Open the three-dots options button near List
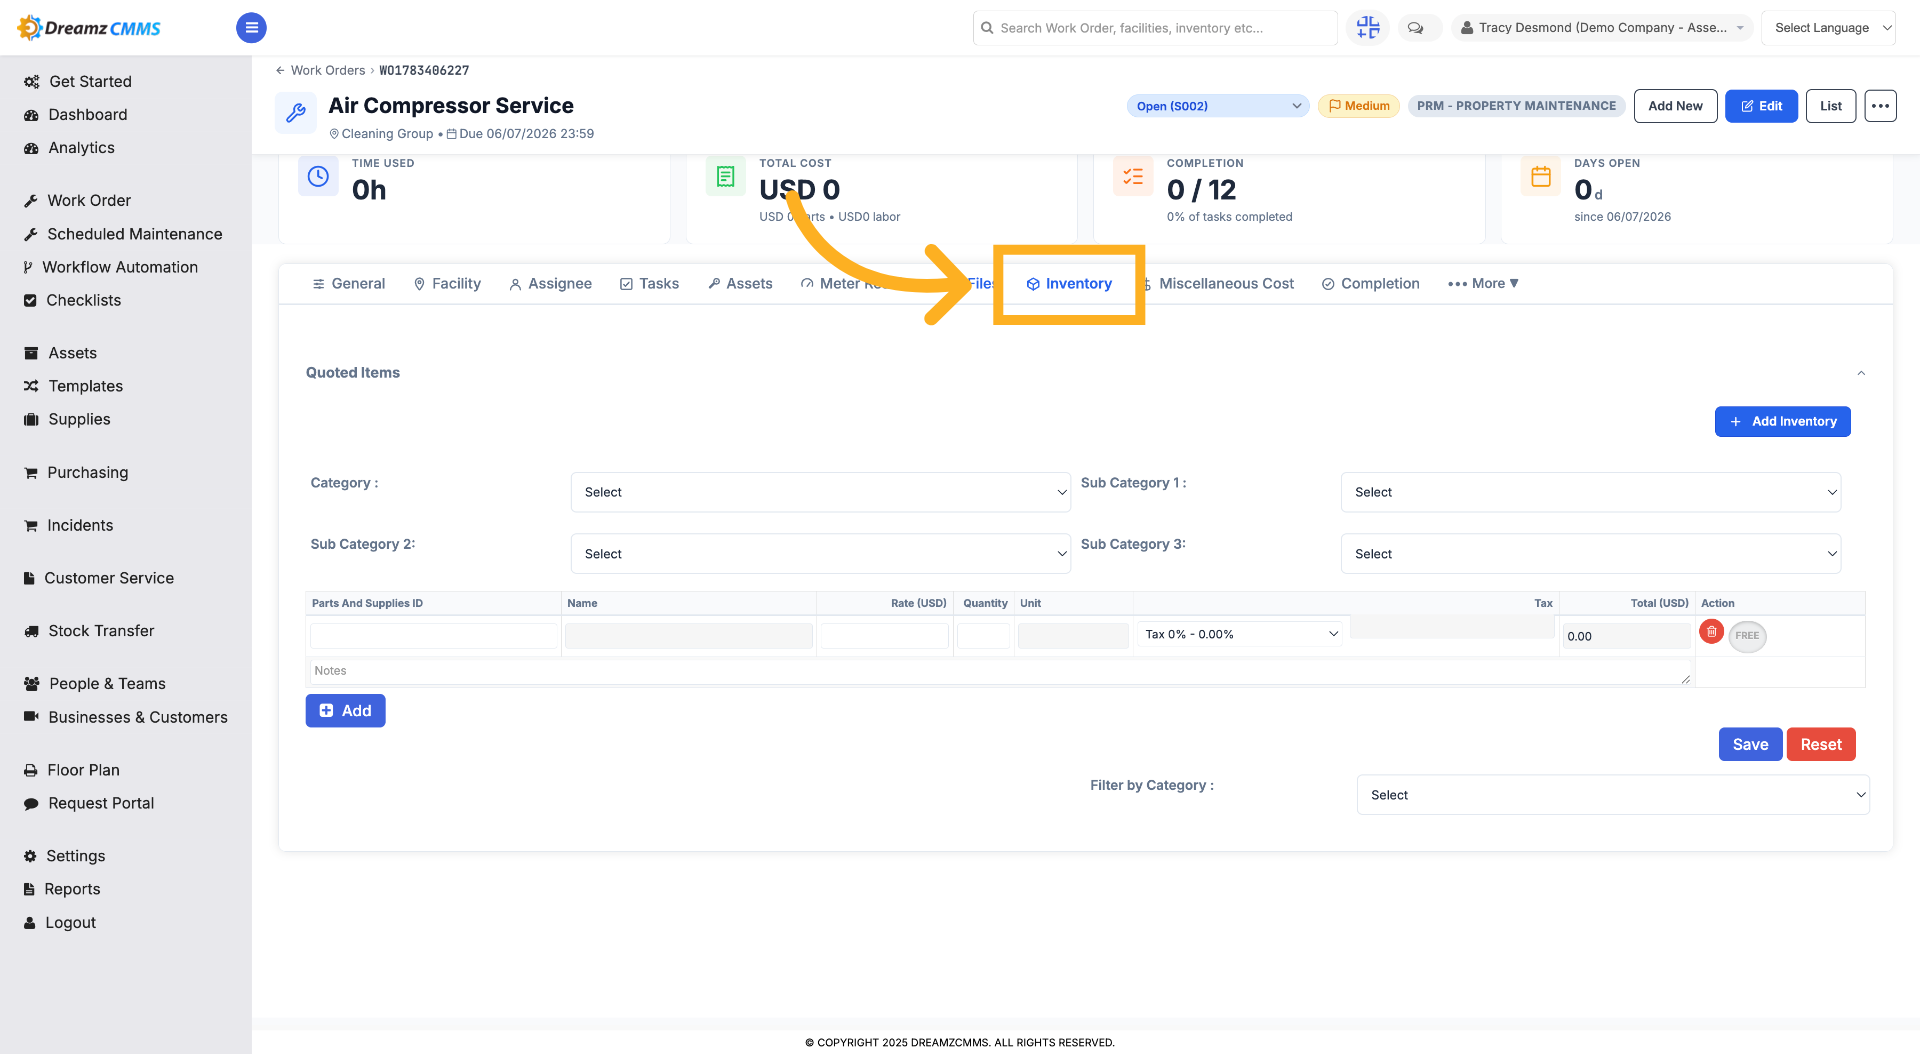 coord(1880,106)
